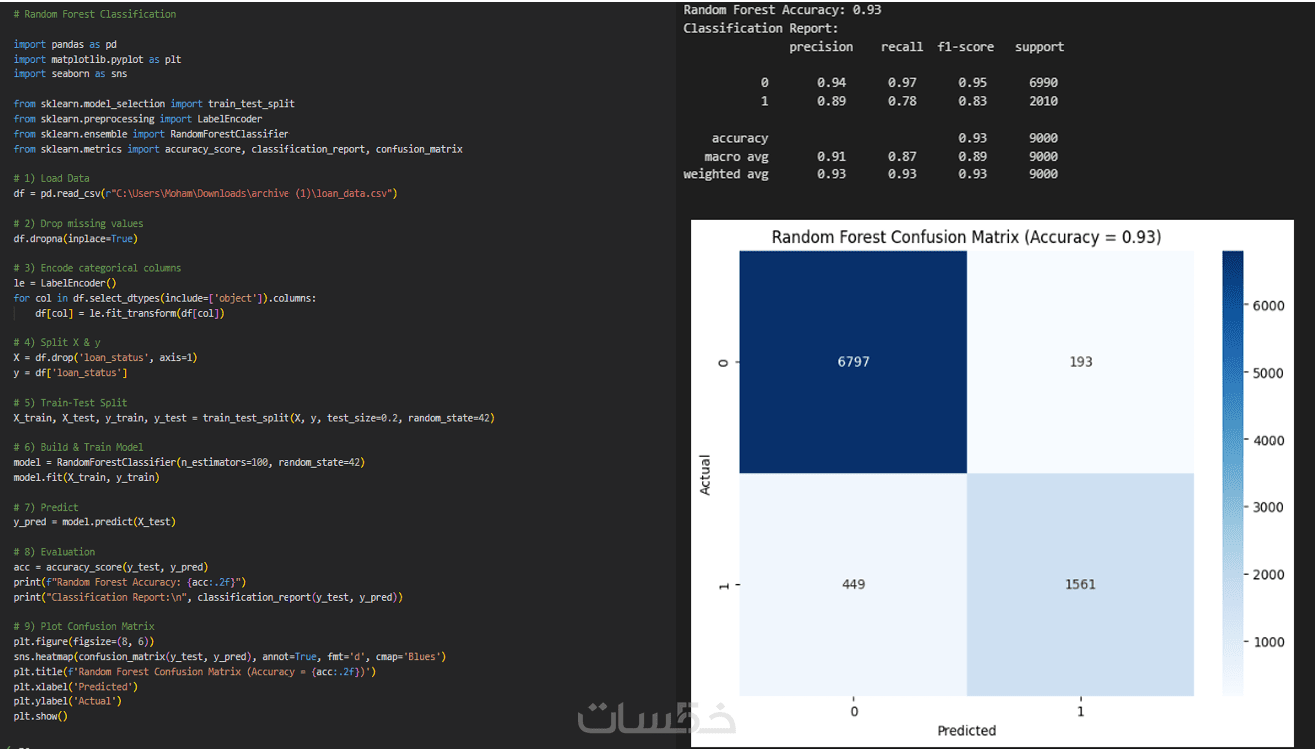Click the true positives cell showing 1561
Image resolution: width=1315 pixels, height=749 pixels.
pos(1080,584)
